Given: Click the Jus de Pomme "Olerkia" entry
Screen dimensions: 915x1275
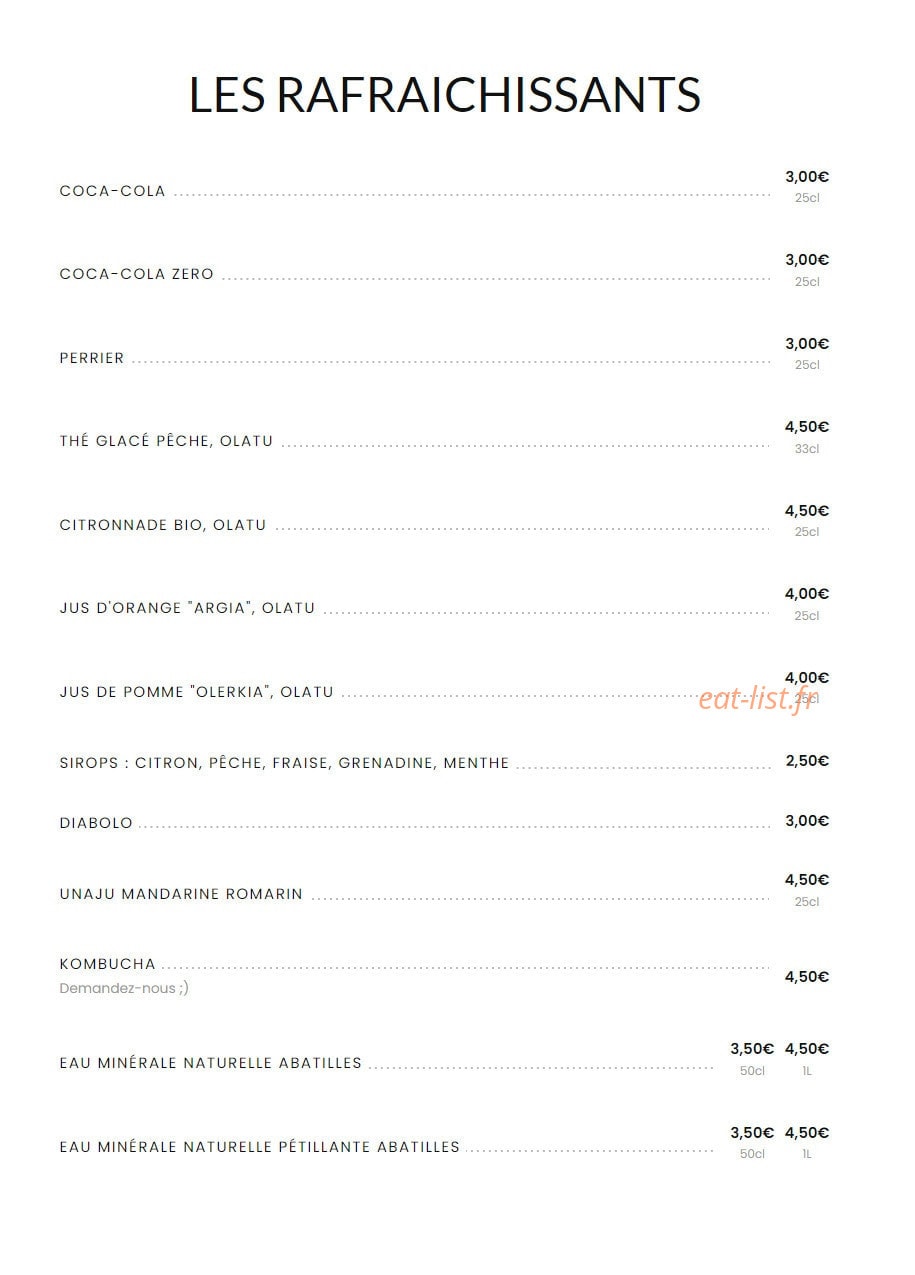Looking at the screenshot, I should (196, 692).
